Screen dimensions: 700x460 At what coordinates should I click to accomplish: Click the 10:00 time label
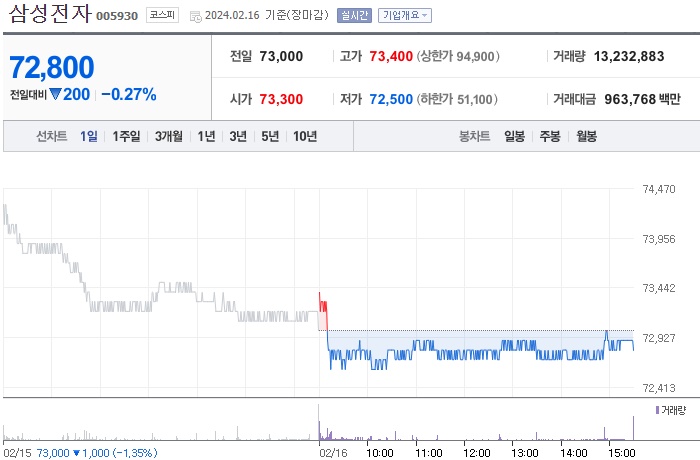point(380,453)
